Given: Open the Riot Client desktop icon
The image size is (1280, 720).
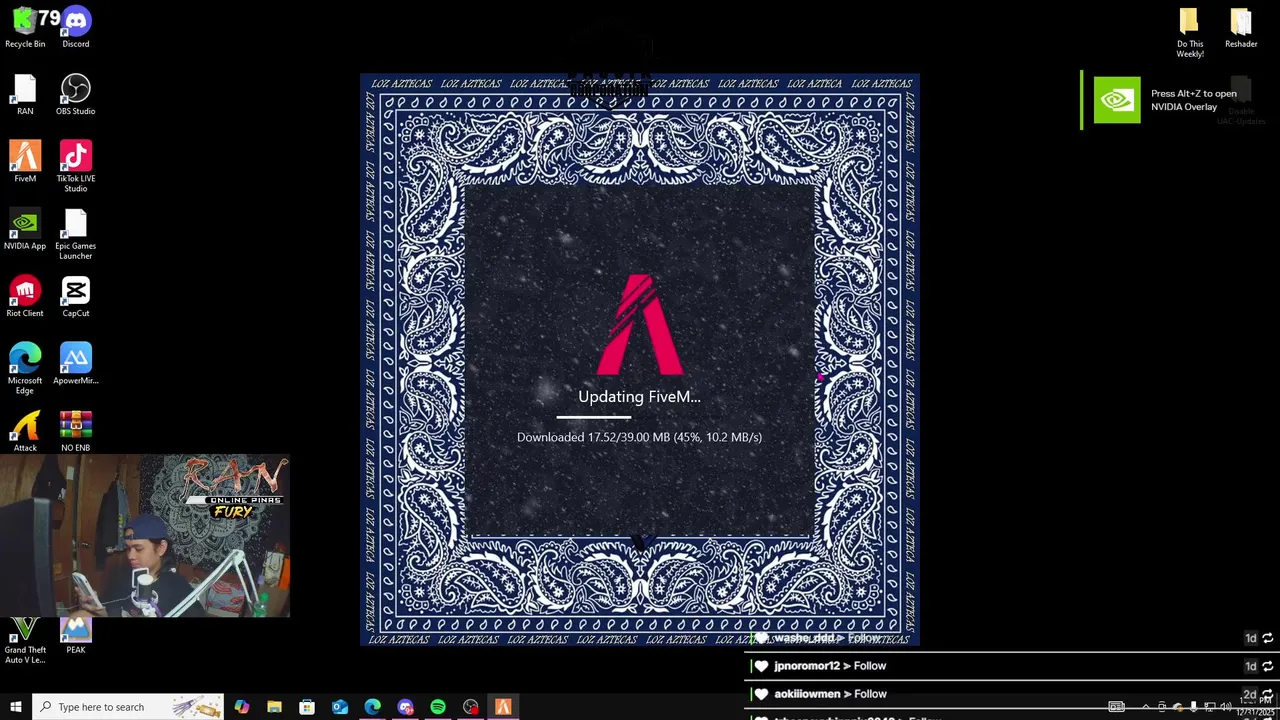Looking at the screenshot, I should pyautogui.click(x=25, y=297).
